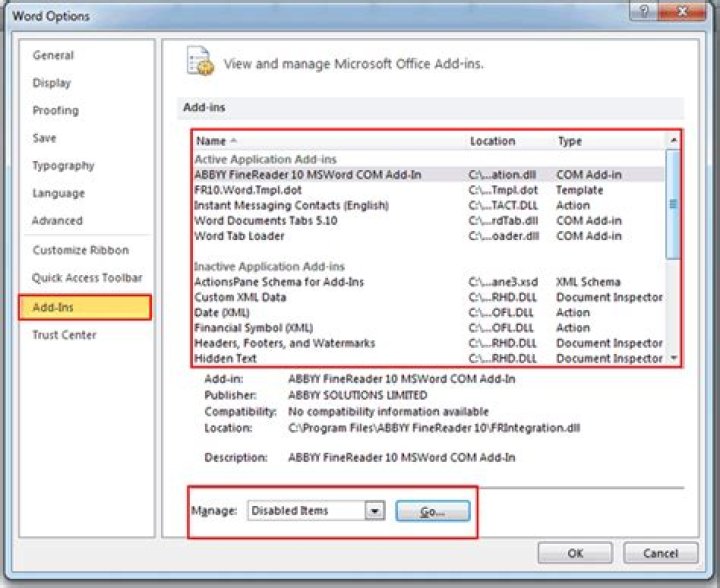Select Quick Access Toolbar category
Image resolution: width=720 pixels, height=588 pixels.
coord(87,278)
